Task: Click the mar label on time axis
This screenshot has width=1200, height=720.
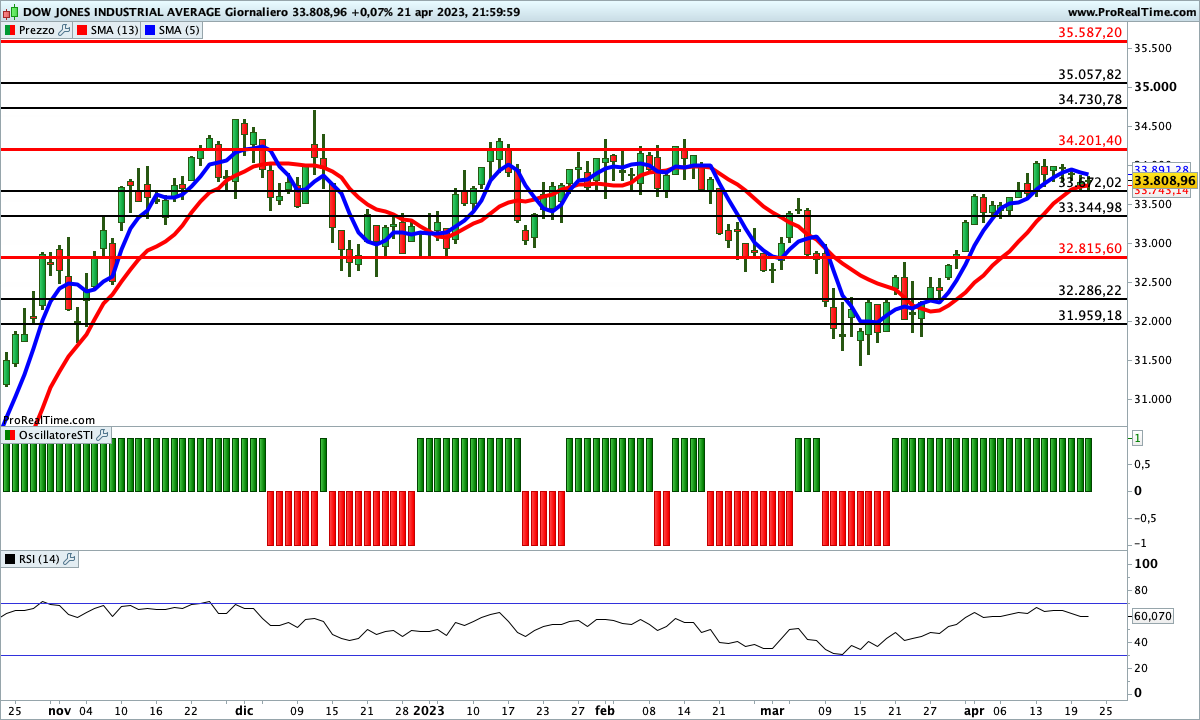Action: click(771, 710)
